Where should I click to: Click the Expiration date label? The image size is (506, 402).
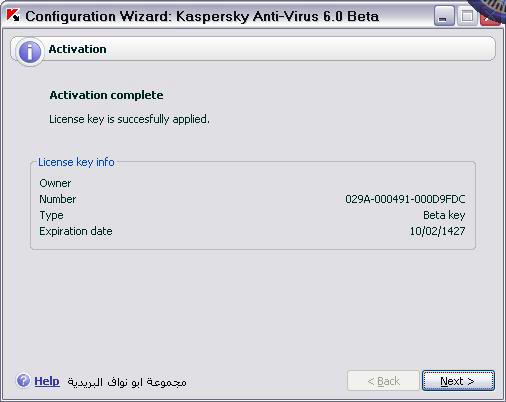[x=76, y=231]
